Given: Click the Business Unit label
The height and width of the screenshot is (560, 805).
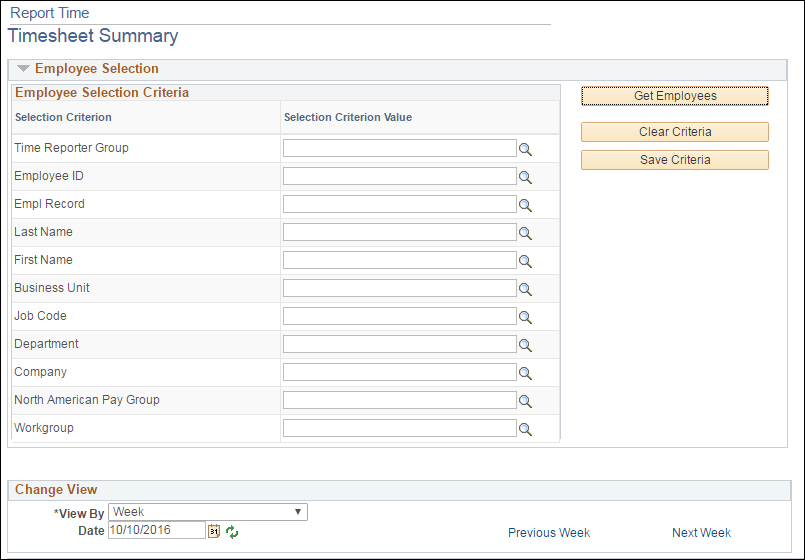Looking at the screenshot, I should pyautogui.click(x=52, y=288).
